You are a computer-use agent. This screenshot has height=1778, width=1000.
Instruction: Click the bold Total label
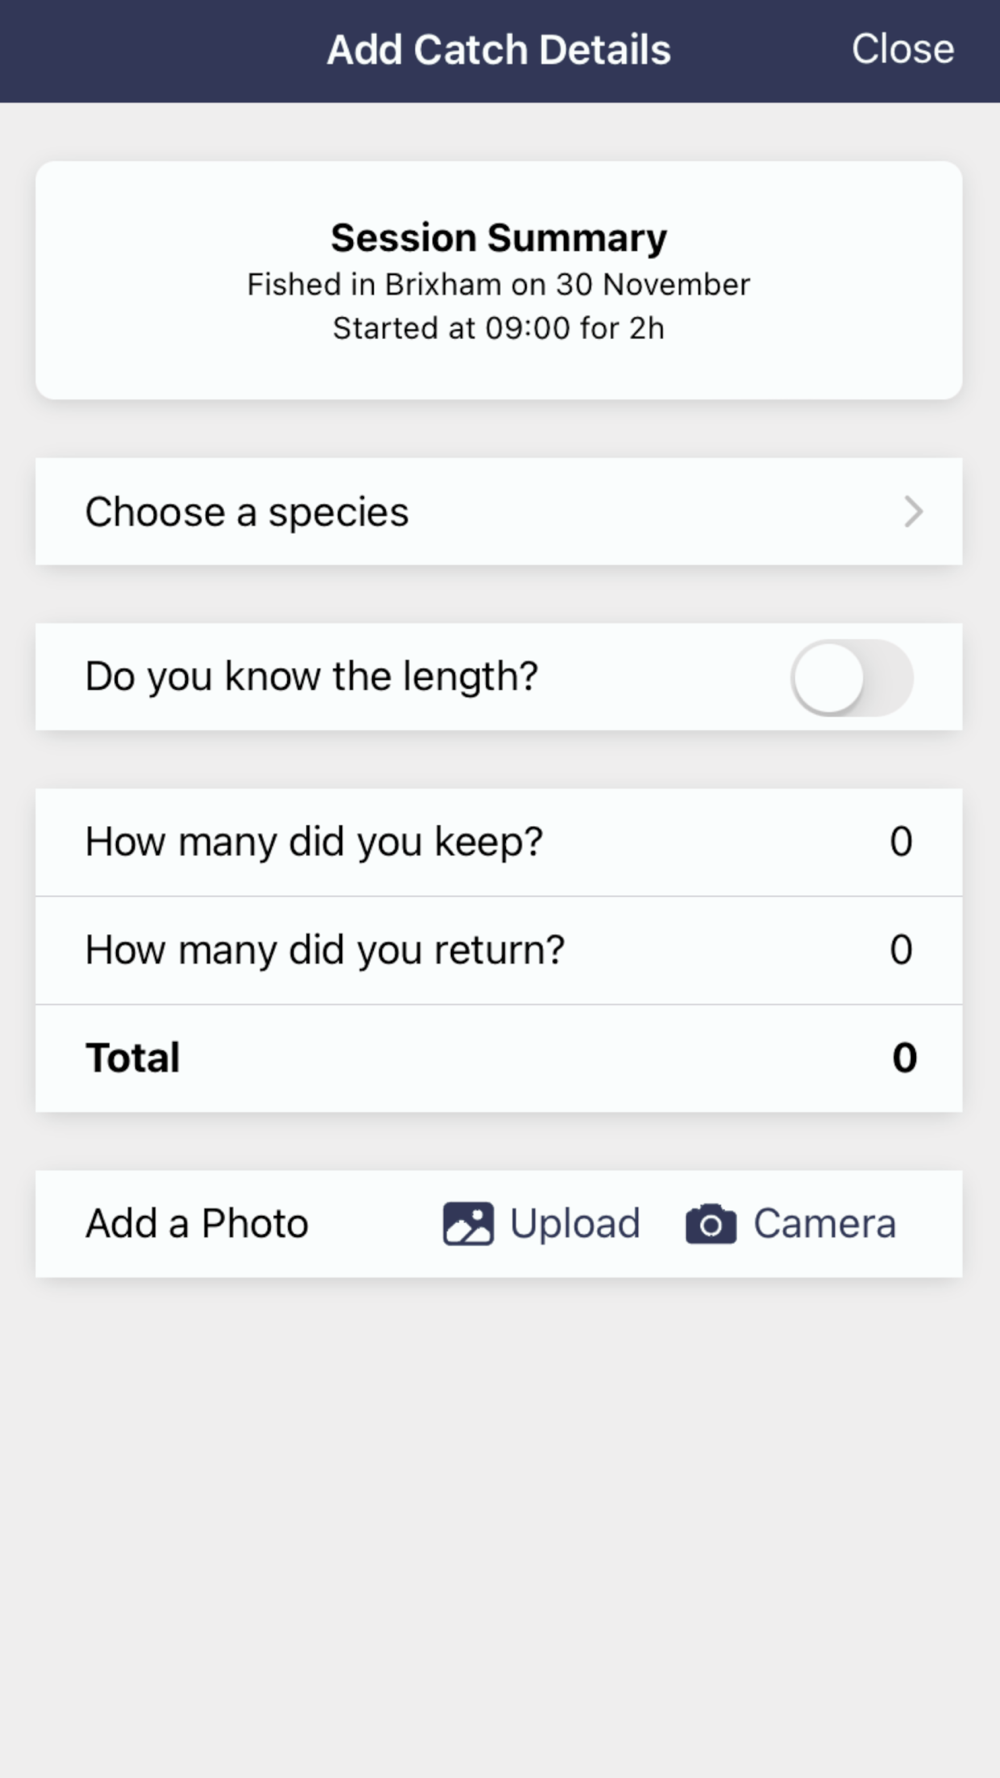click(x=133, y=1058)
